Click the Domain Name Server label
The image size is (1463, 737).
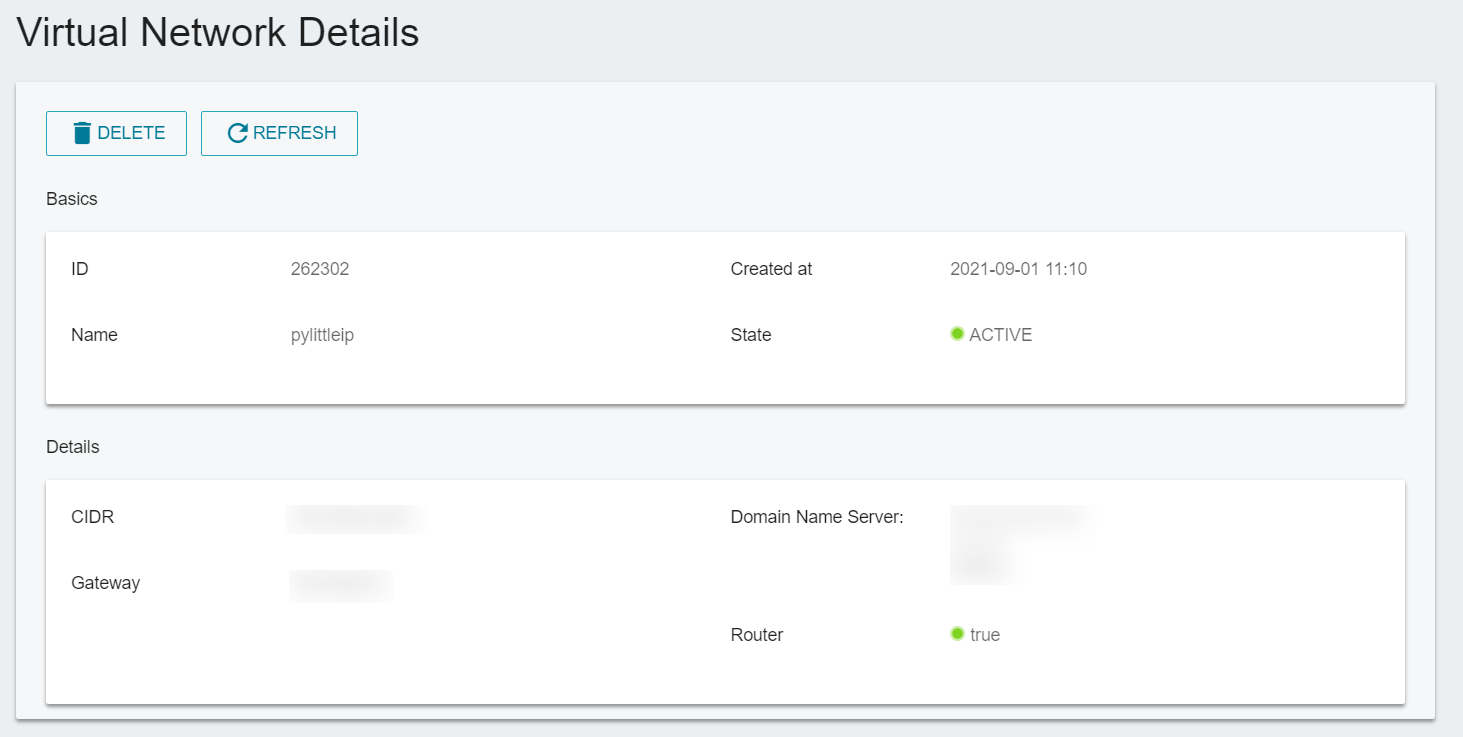coord(817,517)
